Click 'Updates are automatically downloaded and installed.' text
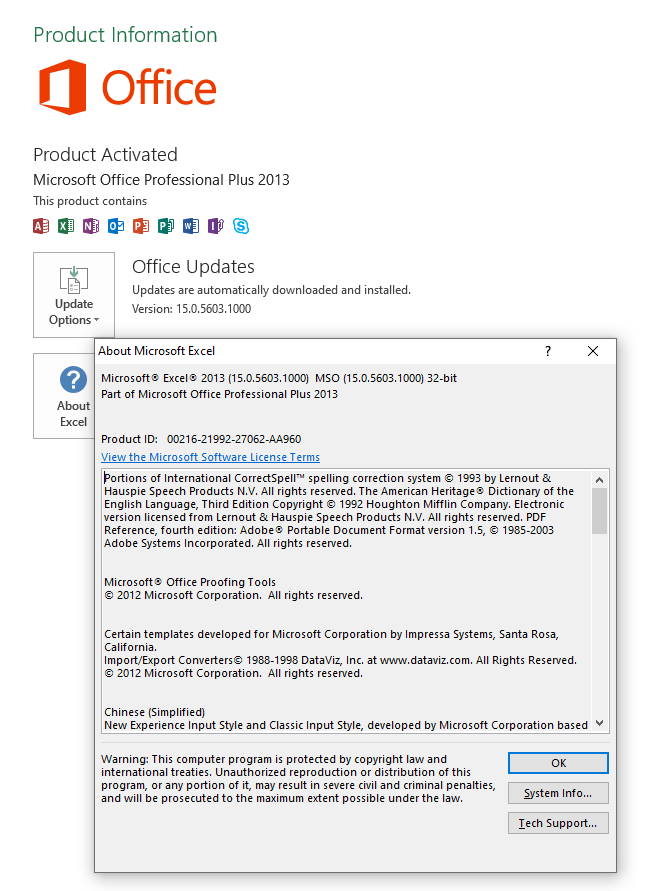Viewport: 661px width, 891px height. 271,290
